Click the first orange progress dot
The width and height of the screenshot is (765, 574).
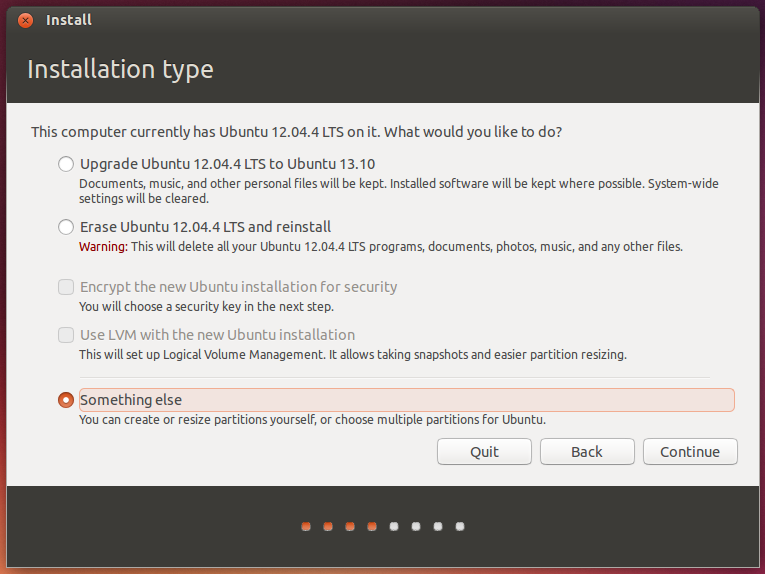306,526
